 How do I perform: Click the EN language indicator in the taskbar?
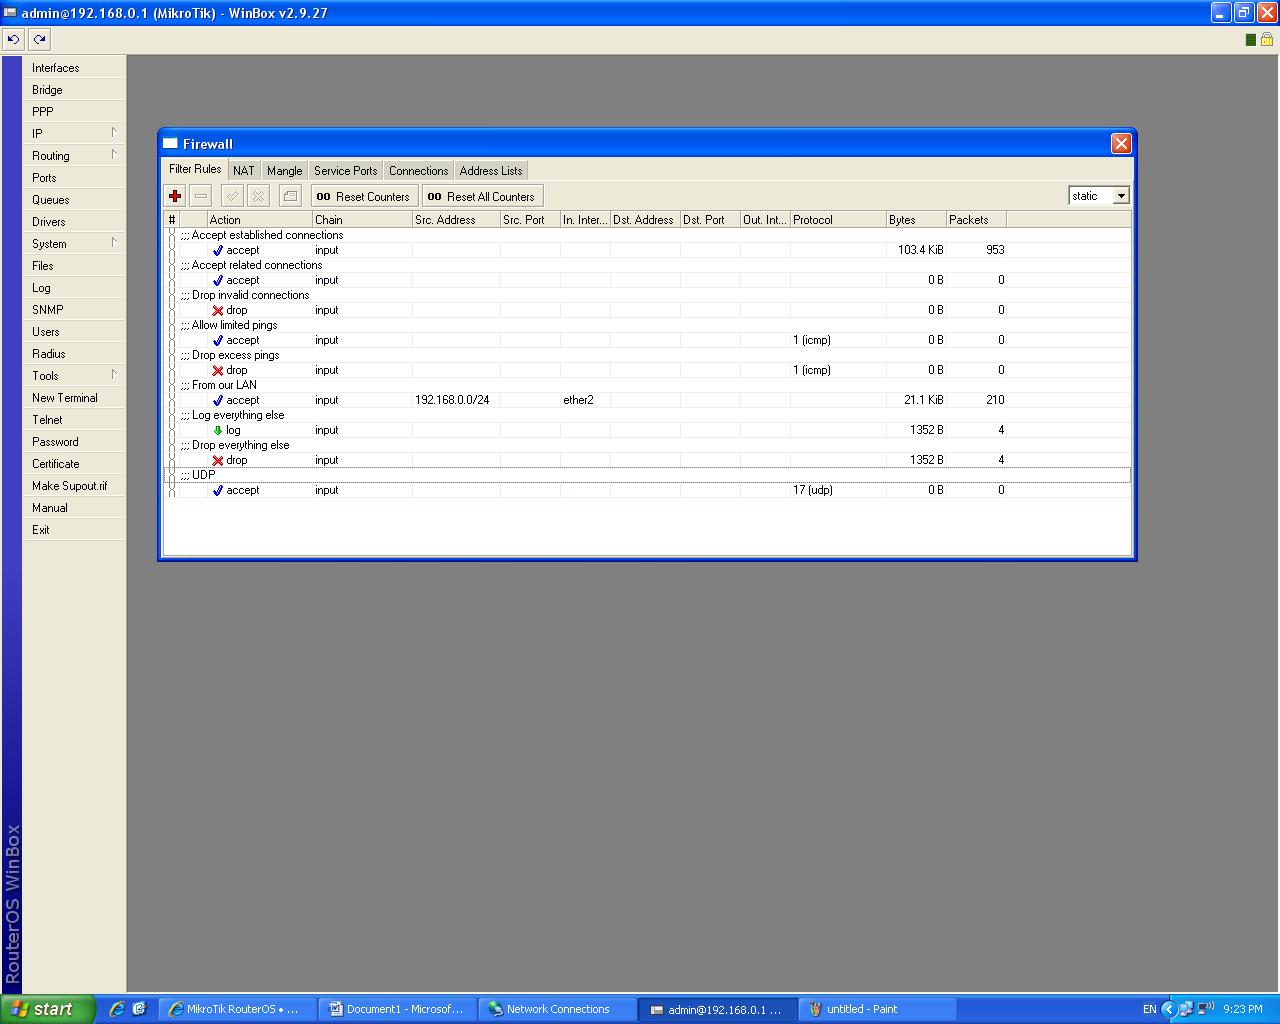tap(1149, 1009)
